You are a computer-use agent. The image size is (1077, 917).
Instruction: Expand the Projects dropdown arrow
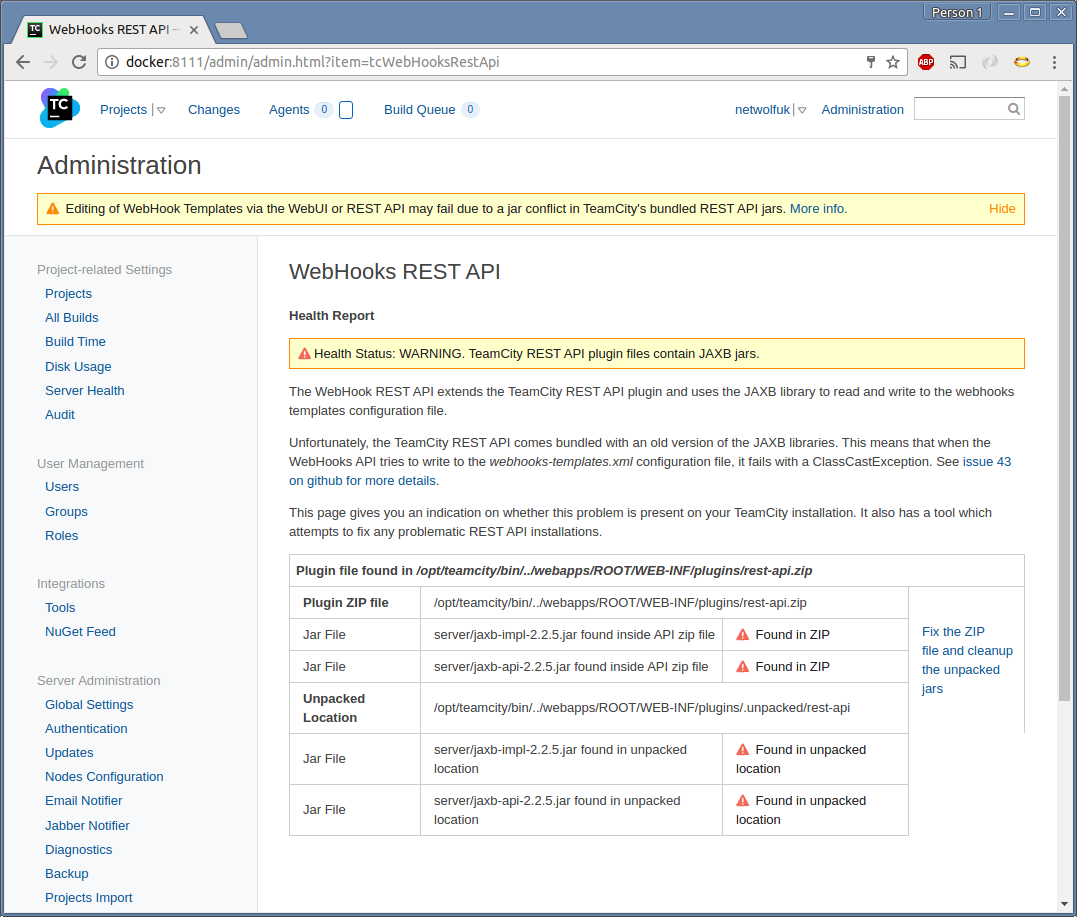coord(161,110)
